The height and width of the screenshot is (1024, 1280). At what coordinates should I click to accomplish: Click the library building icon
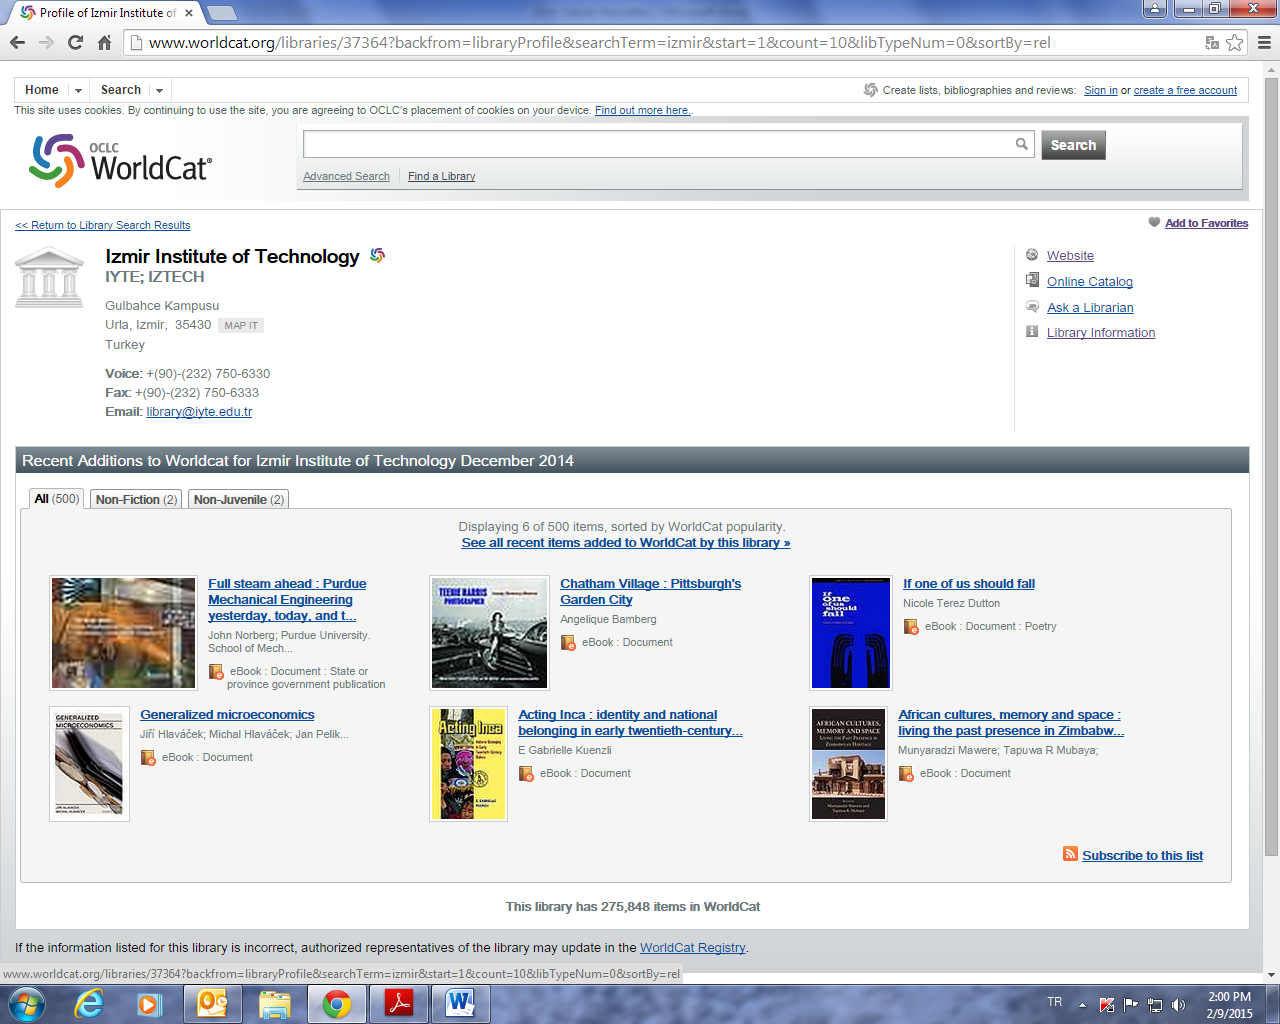[x=49, y=277]
